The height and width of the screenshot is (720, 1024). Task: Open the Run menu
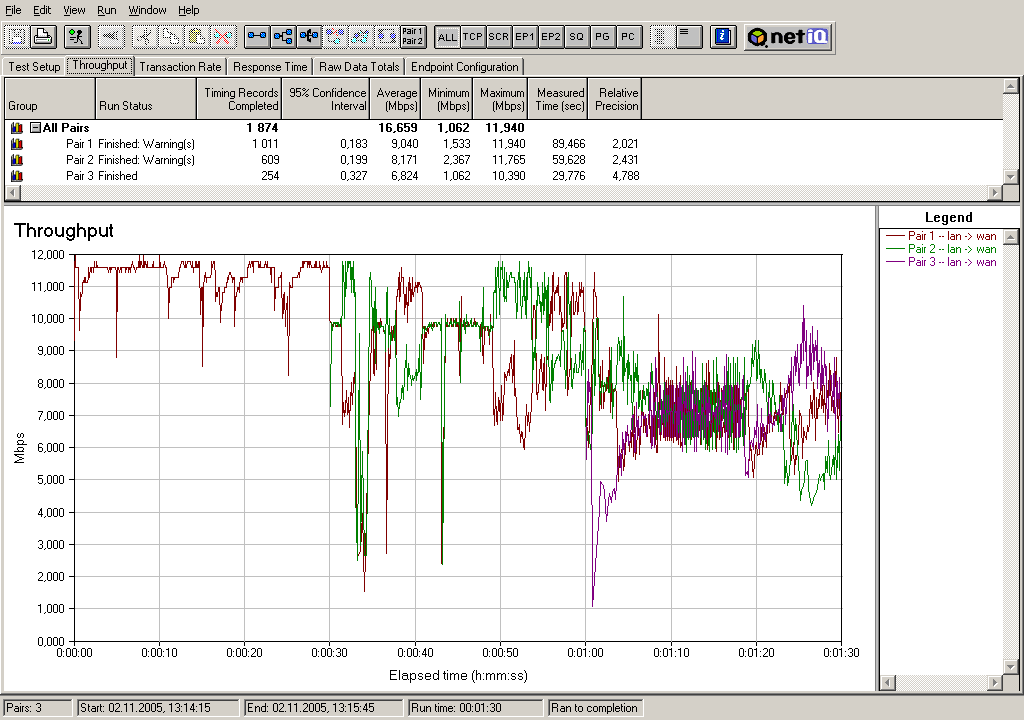tap(106, 10)
